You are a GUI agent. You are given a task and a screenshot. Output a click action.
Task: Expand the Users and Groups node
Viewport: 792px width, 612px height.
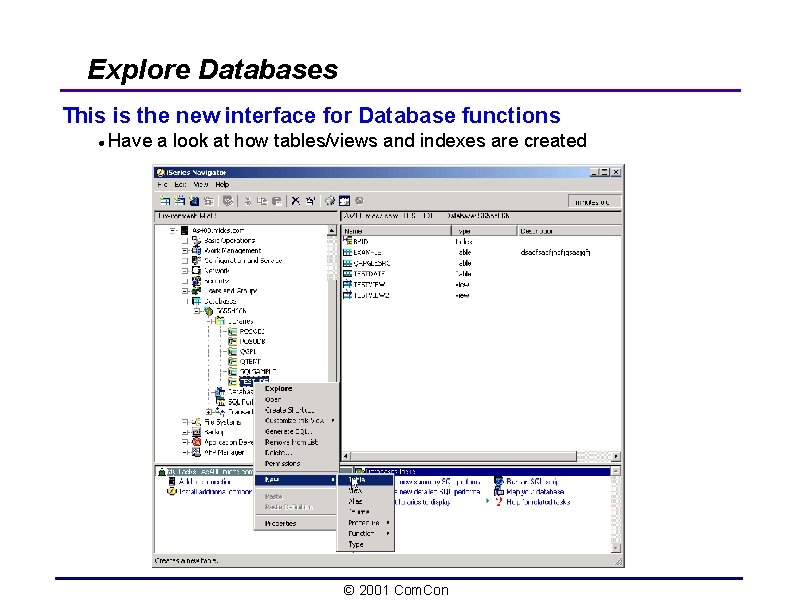click(185, 291)
